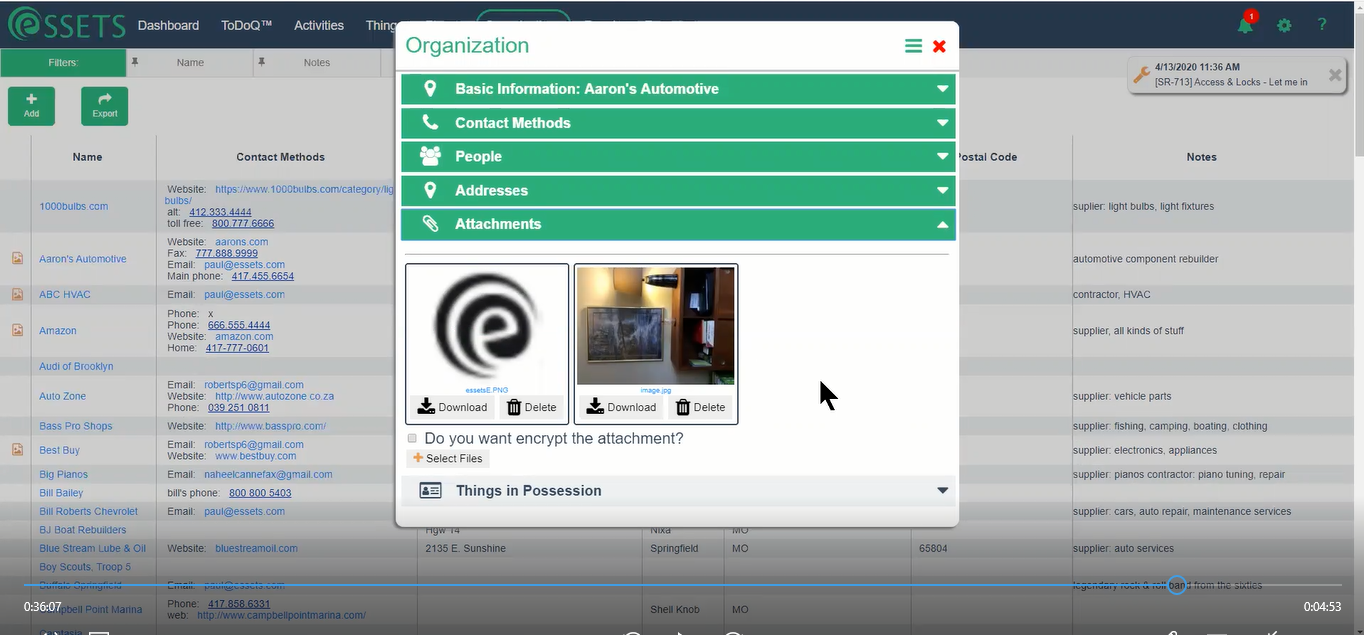Click the naheelcannefax@gmail.com email link
Screen dimensions: 1364x635
pos(269,474)
